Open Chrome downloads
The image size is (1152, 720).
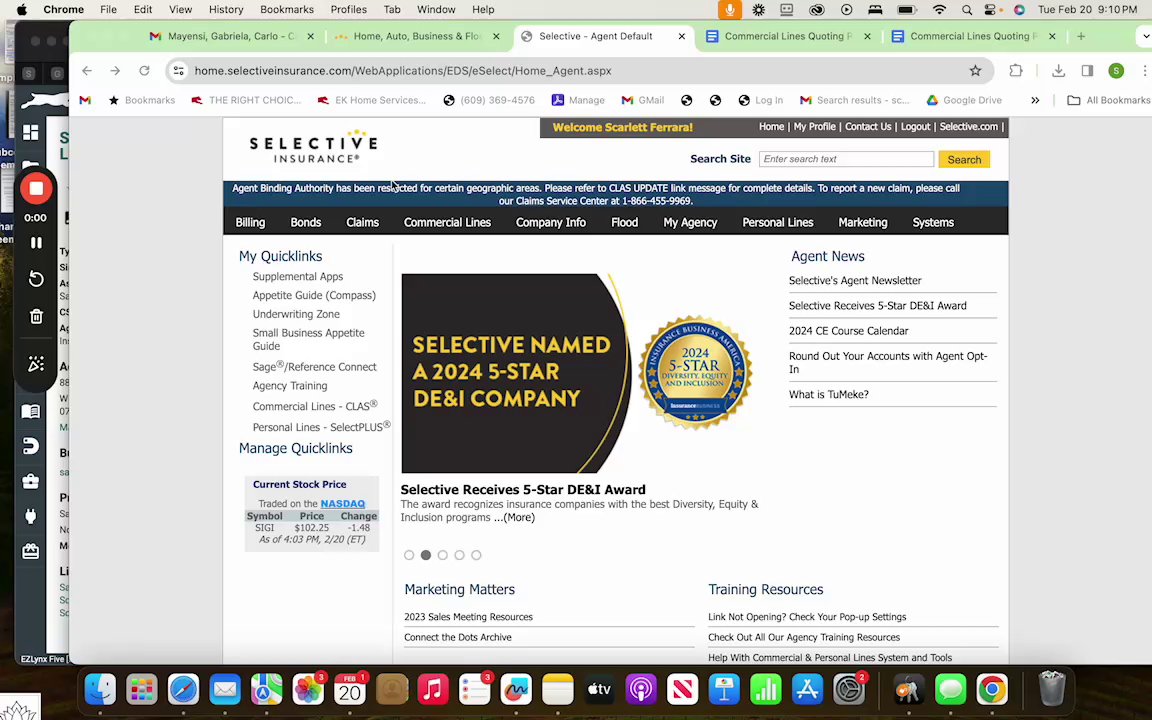[1058, 71]
